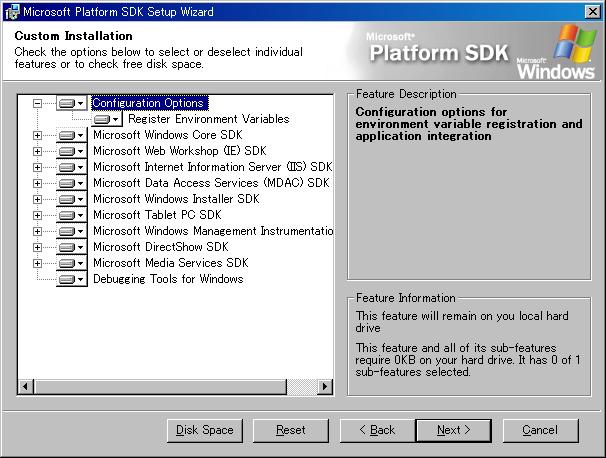Select Microsoft Internet Information Server SDK label
606x458 pixels.
pos(213,167)
